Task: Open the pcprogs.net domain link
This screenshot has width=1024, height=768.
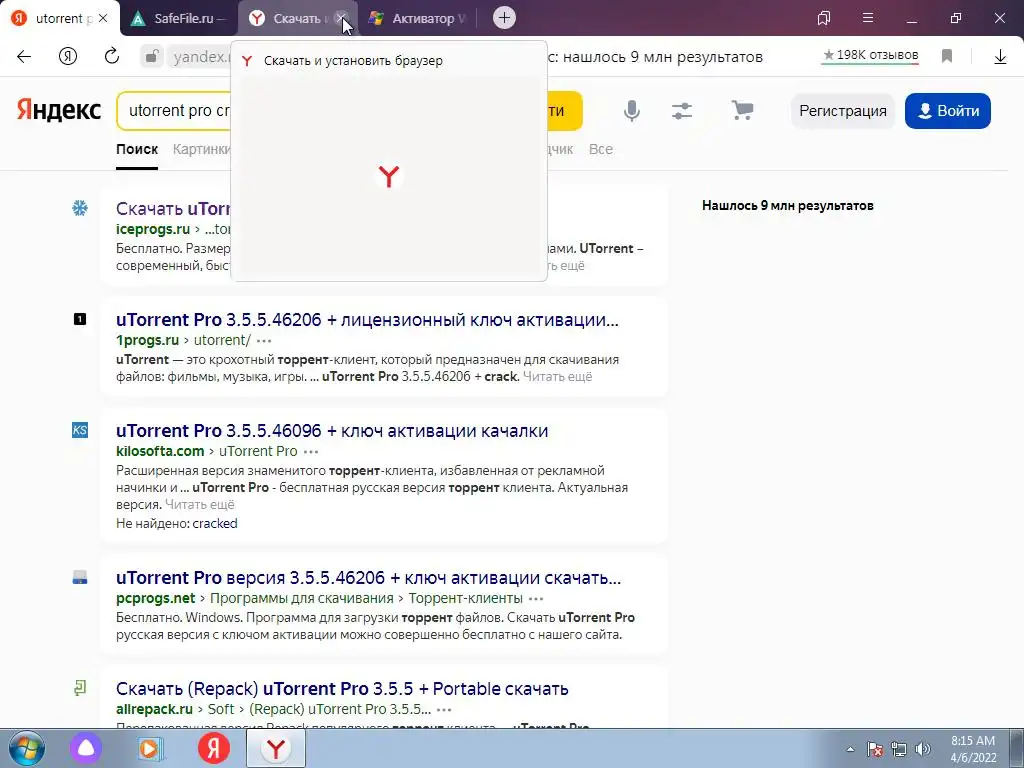Action: tap(155, 598)
